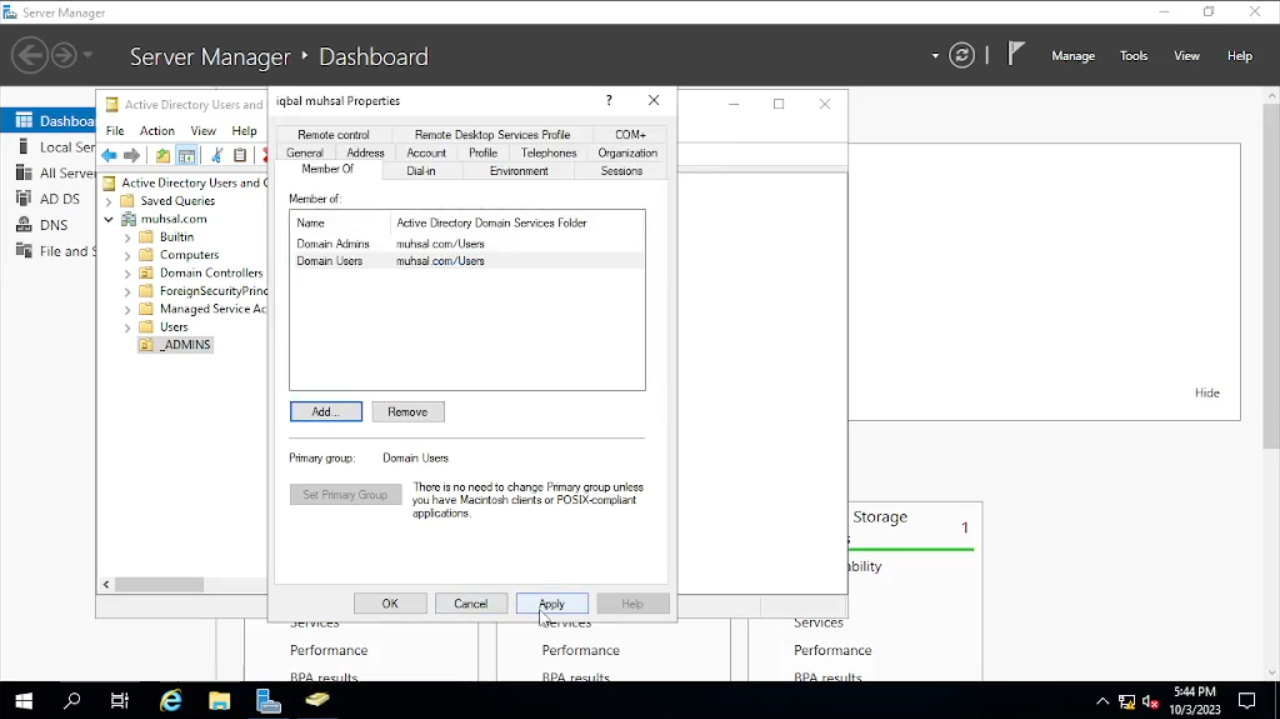Click the Server Manager refresh icon
1280x719 pixels.
[x=962, y=56]
